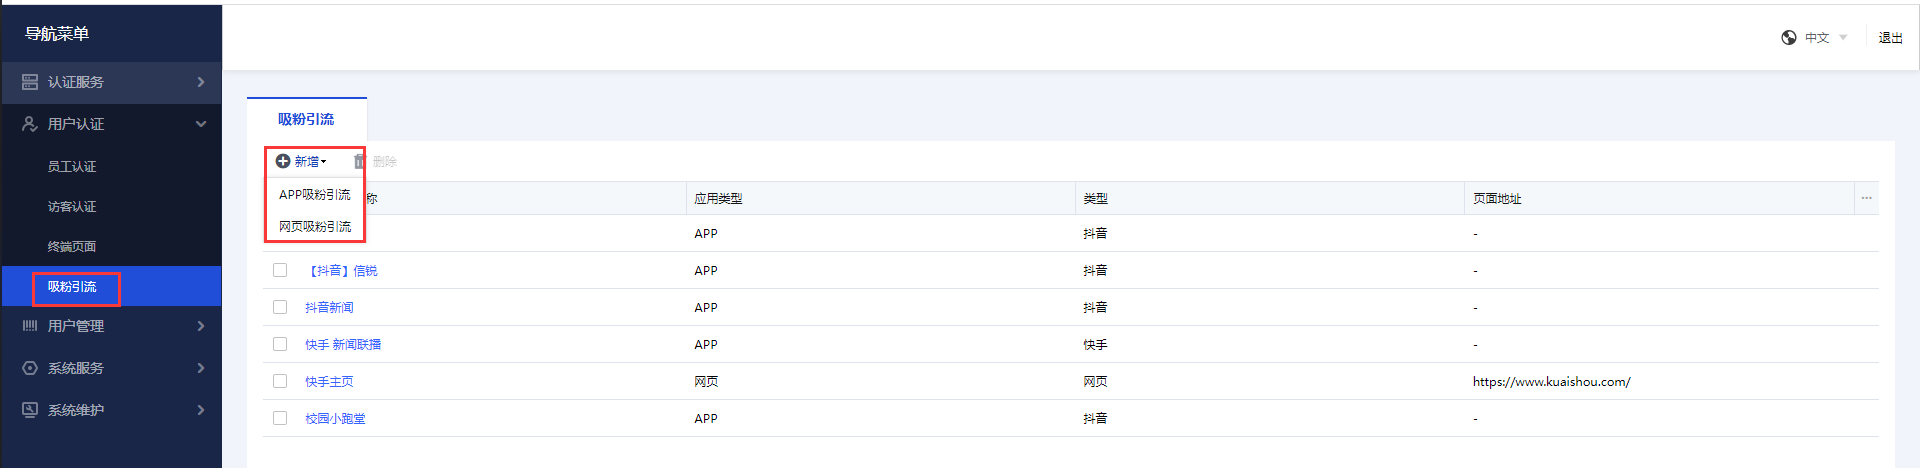Click the plus icon beside 新增
This screenshot has height=468, width=1920.
pyautogui.click(x=283, y=161)
